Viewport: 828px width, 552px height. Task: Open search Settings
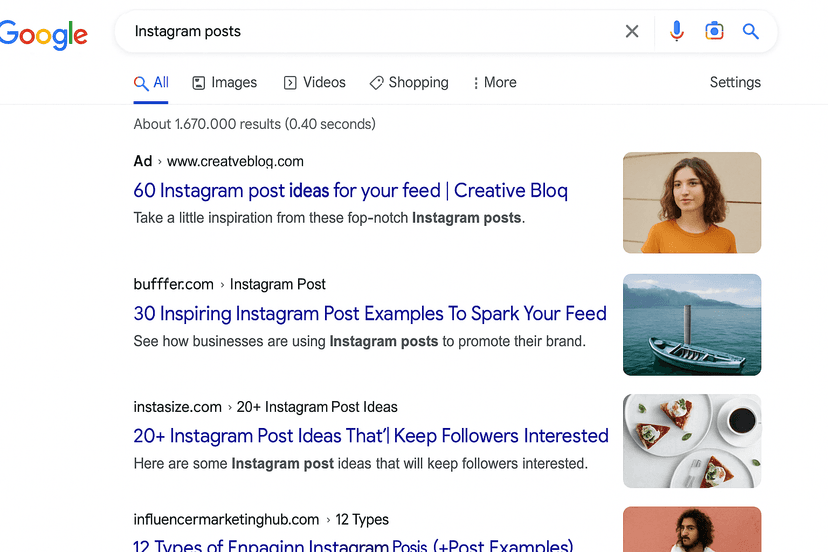click(x=735, y=83)
